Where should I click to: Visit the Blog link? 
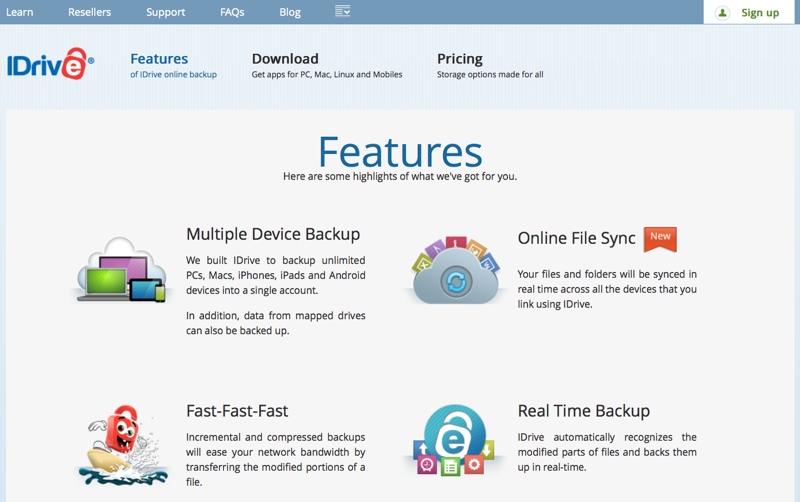coord(290,12)
